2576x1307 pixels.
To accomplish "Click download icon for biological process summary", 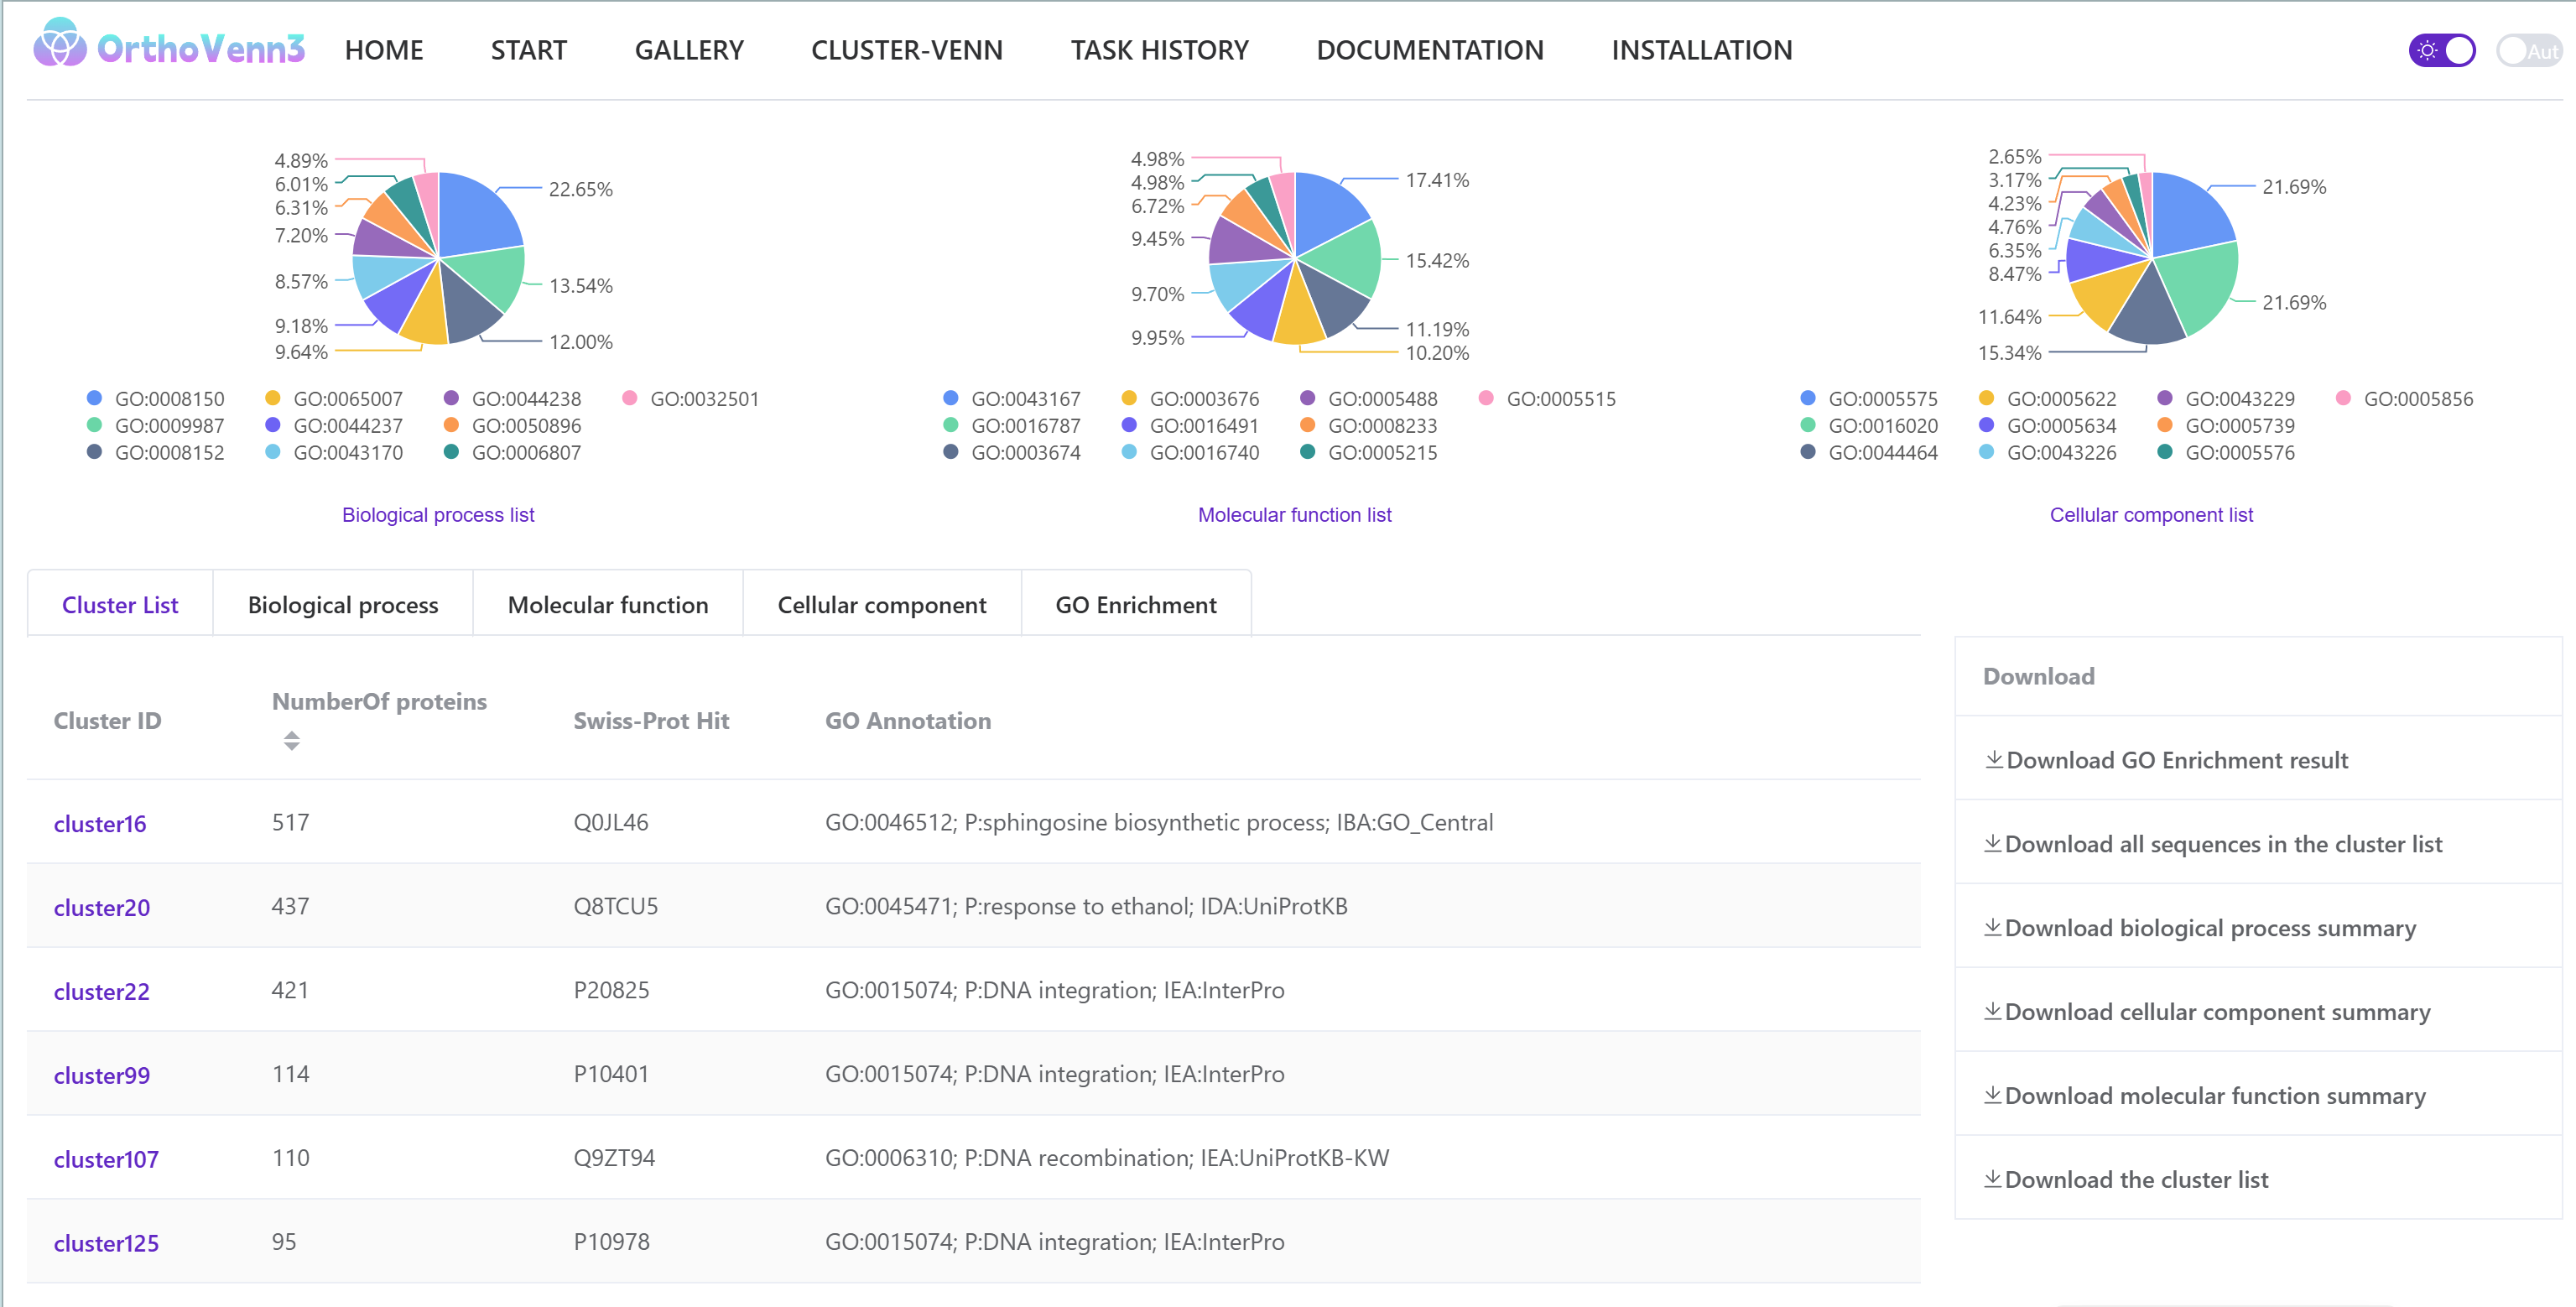I will (x=1992, y=928).
